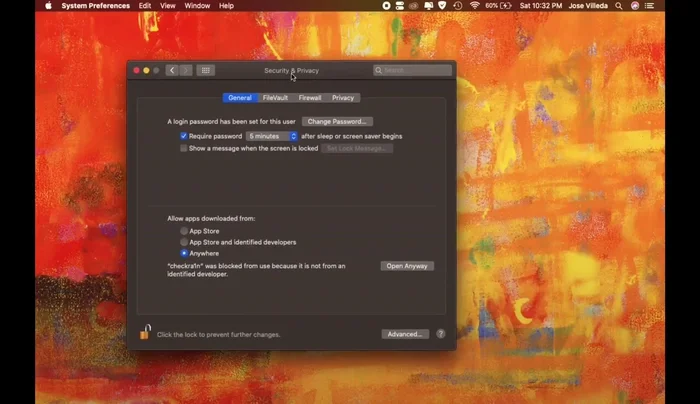The width and height of the screenshot is (700, 404).
Task: Switch to the FileVault tab
Action: pyautogui.click(x=275, y=98)
